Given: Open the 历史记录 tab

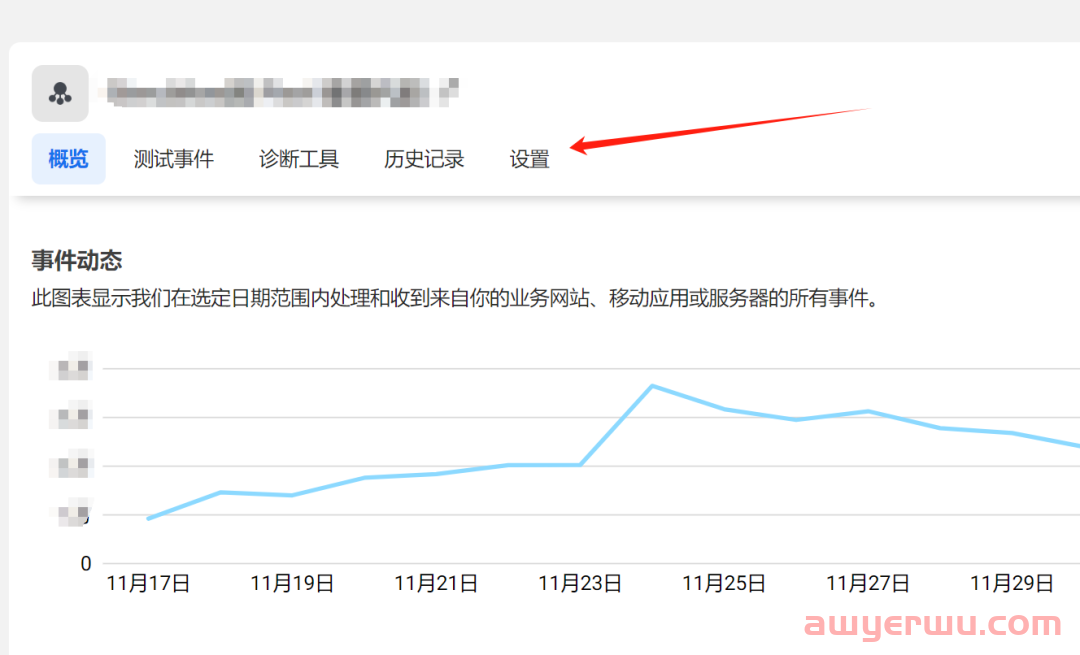Looking at the screenshot, I should [424, 159].
